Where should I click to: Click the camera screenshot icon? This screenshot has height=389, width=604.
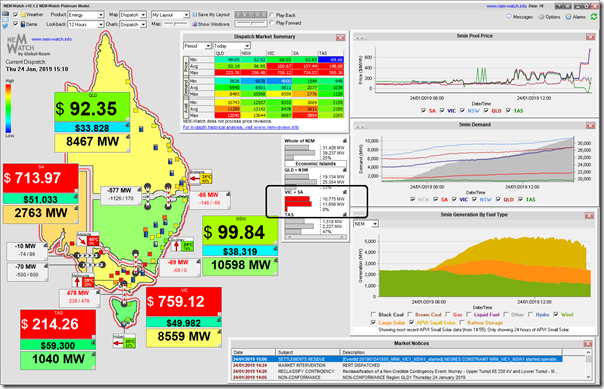[5, 14]
